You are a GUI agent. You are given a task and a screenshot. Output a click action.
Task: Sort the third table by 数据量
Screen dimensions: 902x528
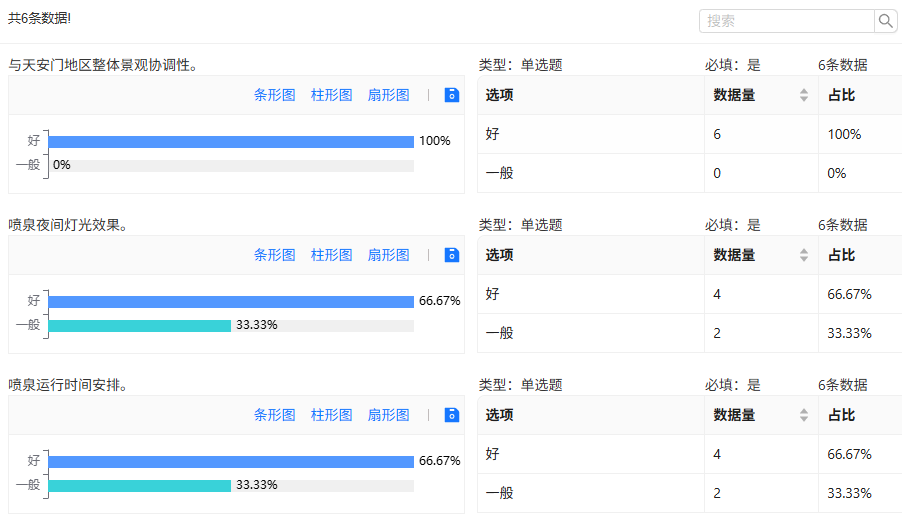point(803,415)
